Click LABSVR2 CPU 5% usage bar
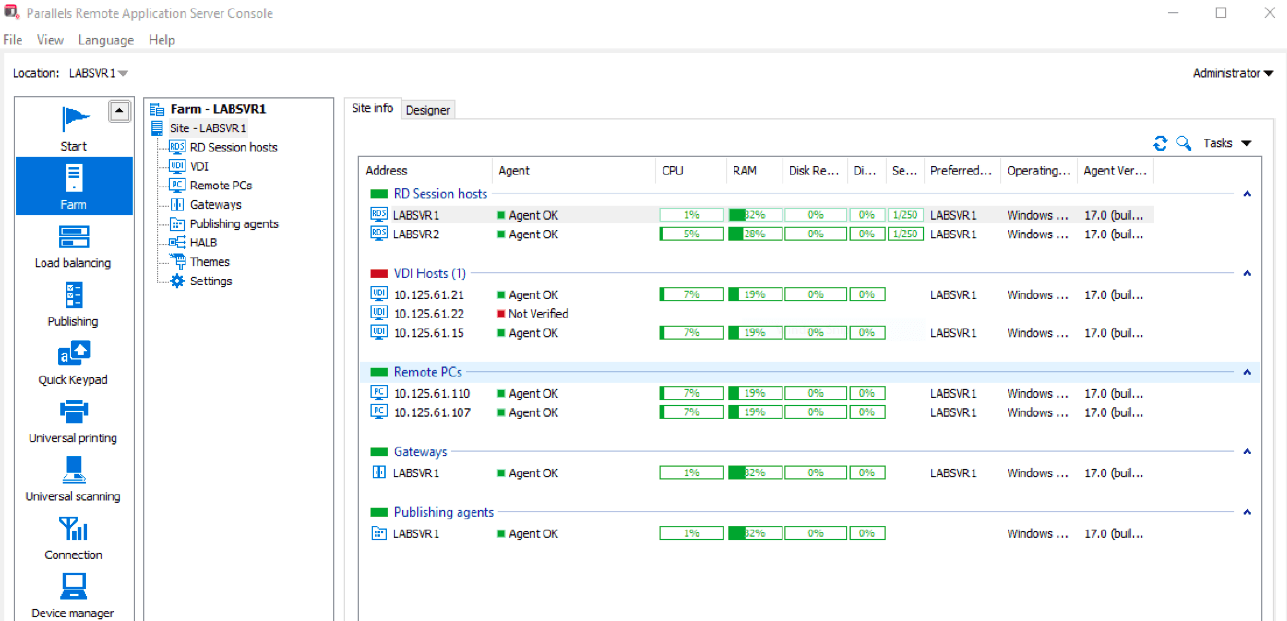Screen dimensions: 1287x621 point(691,234)
